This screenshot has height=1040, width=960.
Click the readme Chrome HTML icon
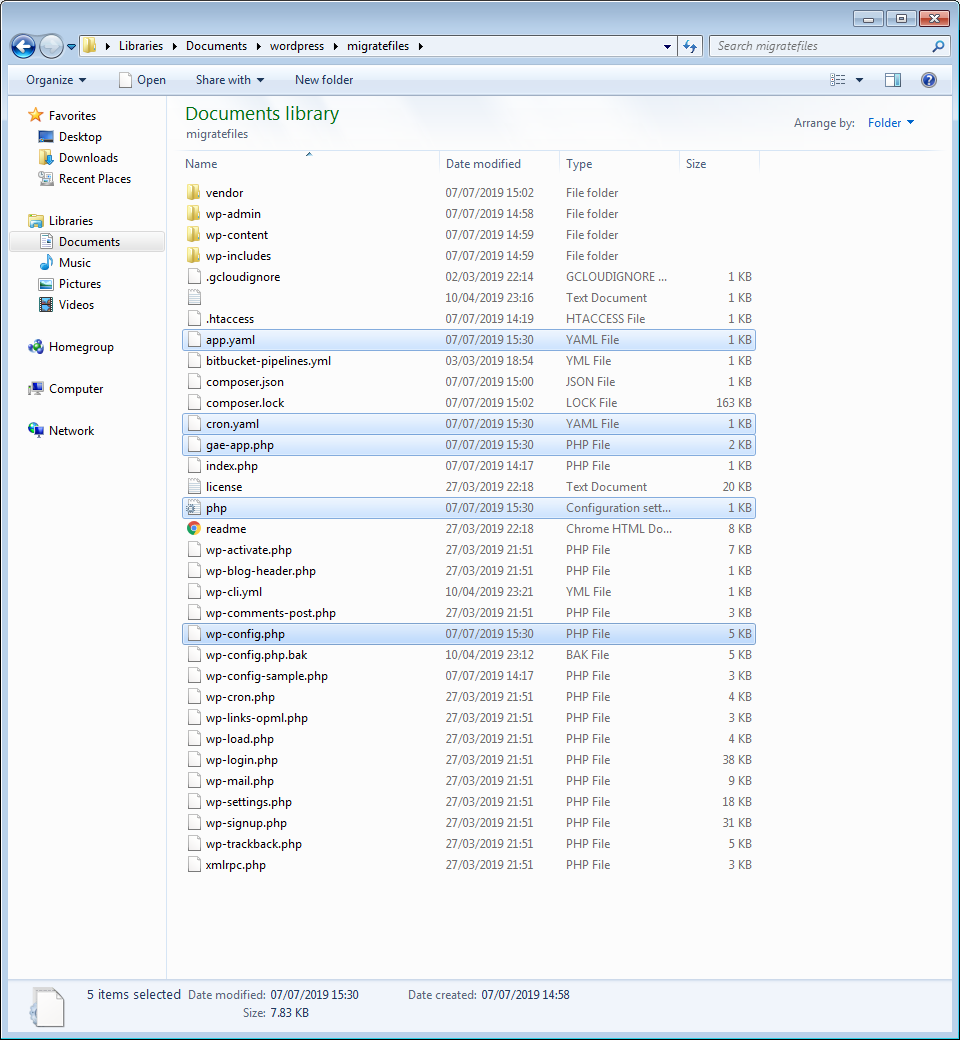[x=194, y=529]
